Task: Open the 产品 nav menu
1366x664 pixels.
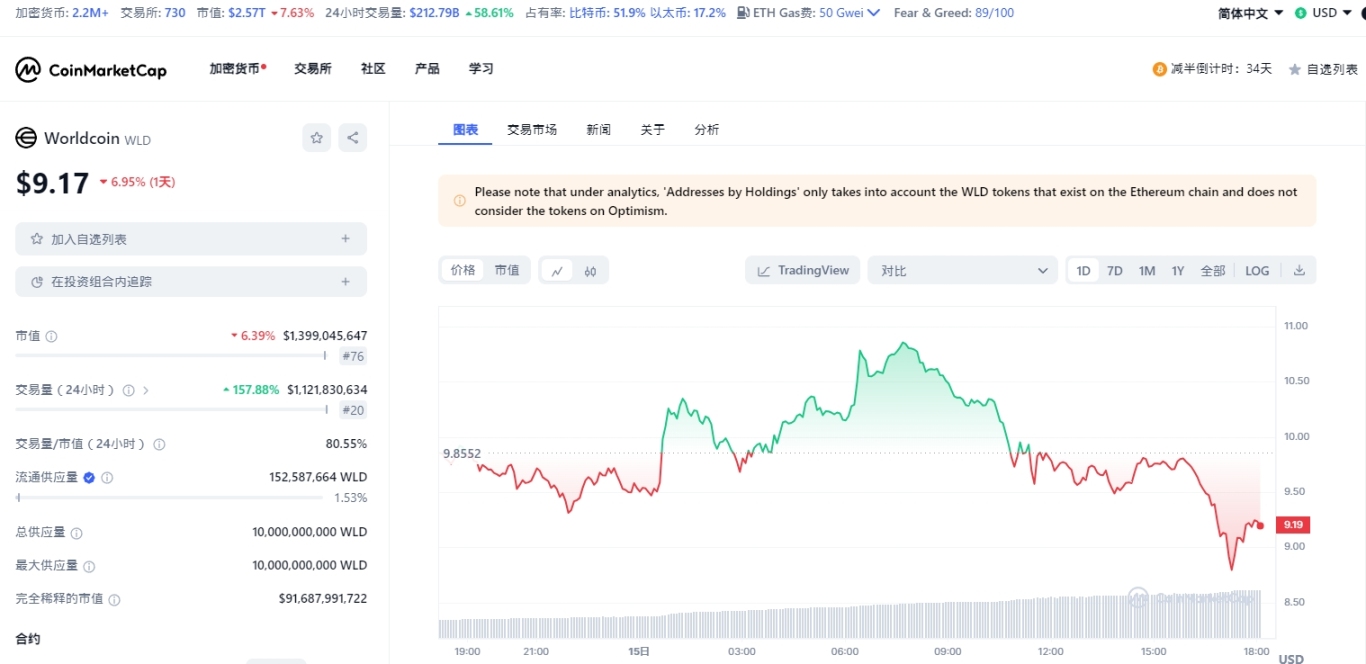Action: coord(427,69)
